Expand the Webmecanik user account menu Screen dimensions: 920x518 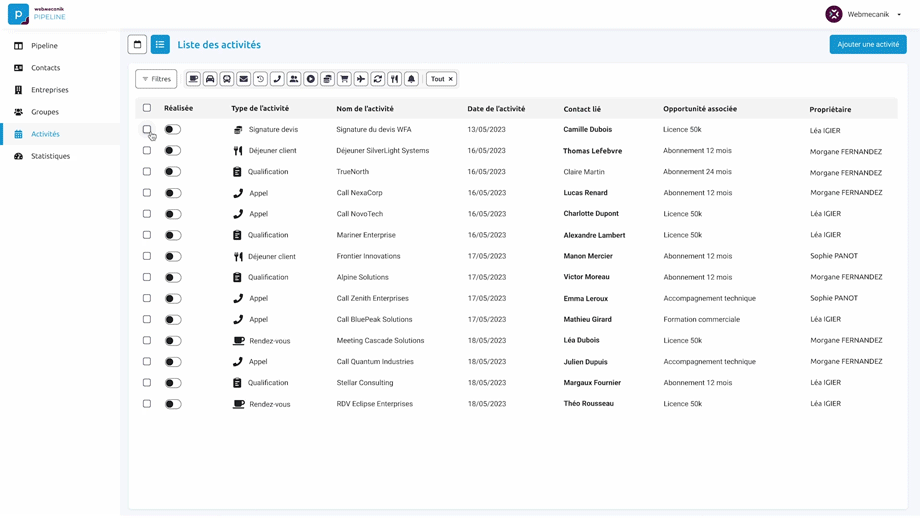pos(865,14)
